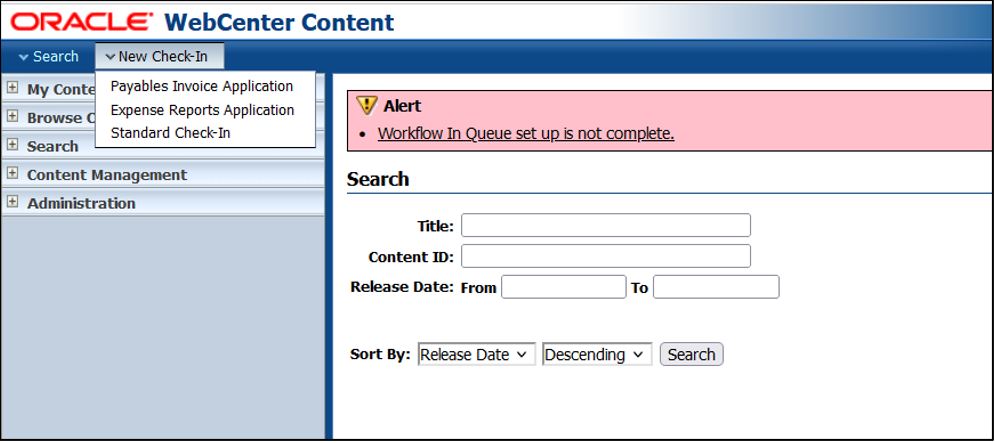Expand the Content Management plus icon
The height and width of the screenshot is (443, 995).
(x=12, y=174)
